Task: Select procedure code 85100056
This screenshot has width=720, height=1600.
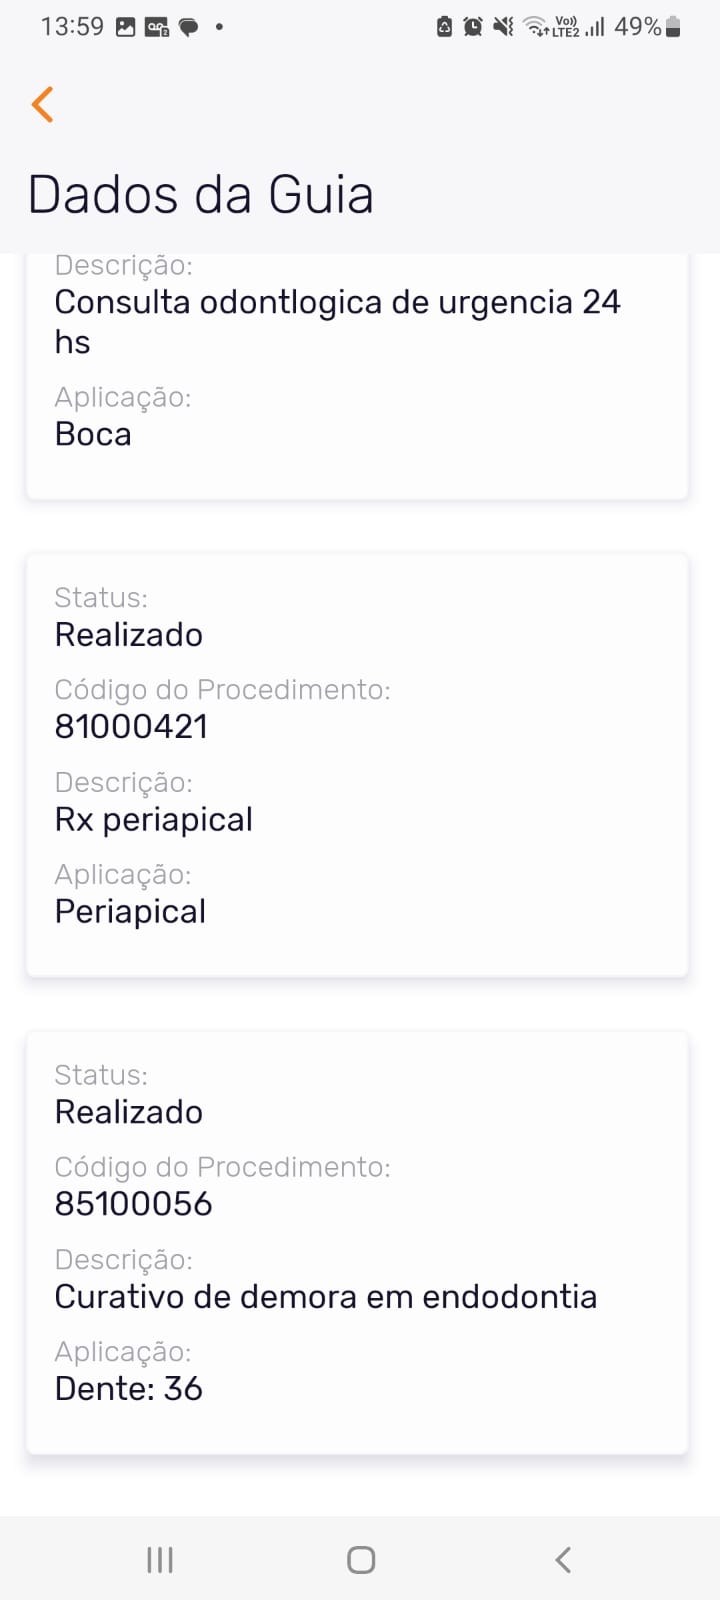Action: 133,1203
